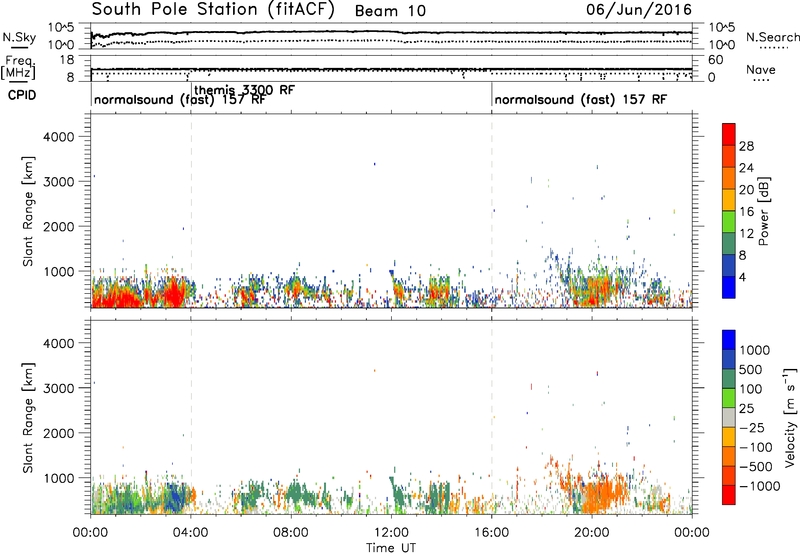Click the "3000" tick label on the velocity panel

pyautogui.click(x=58, y=388)
